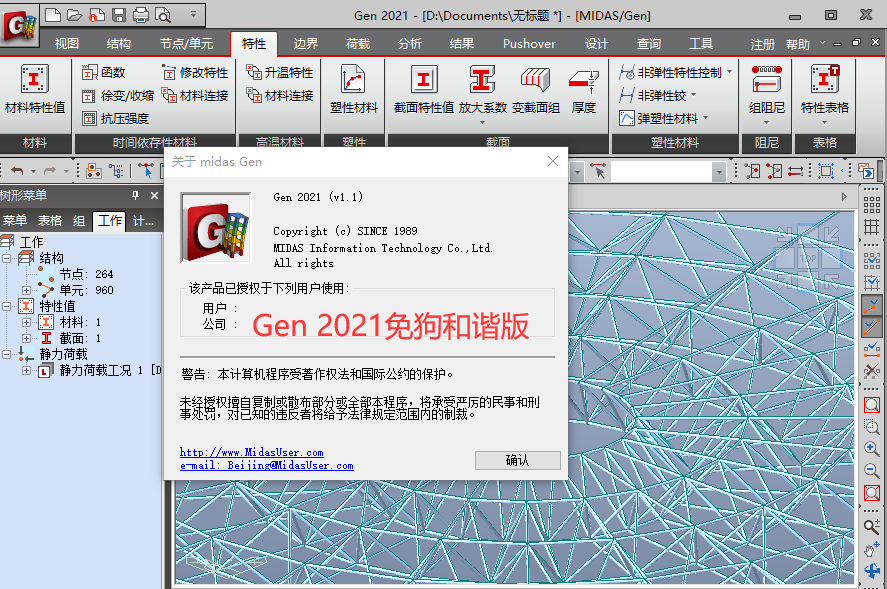887x589 pixels.
Task: Select the 表格 tab in tree panel
Action: point(50,221)
